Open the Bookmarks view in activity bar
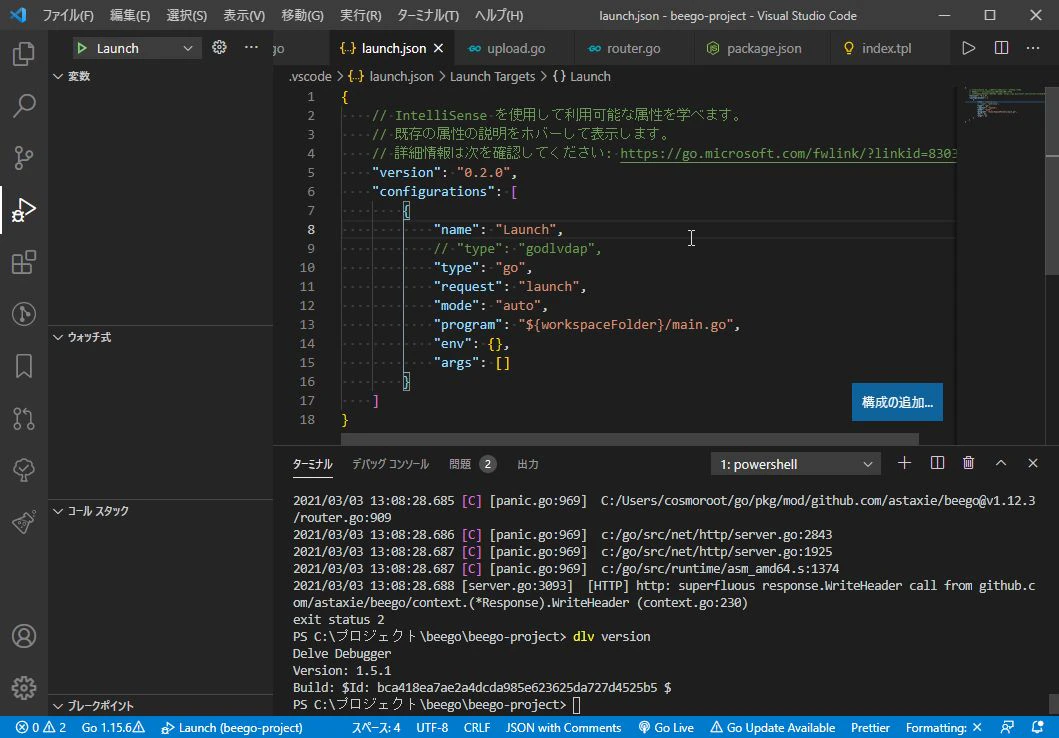This screenshot has width=1059, height=738. tap(24, 366)
